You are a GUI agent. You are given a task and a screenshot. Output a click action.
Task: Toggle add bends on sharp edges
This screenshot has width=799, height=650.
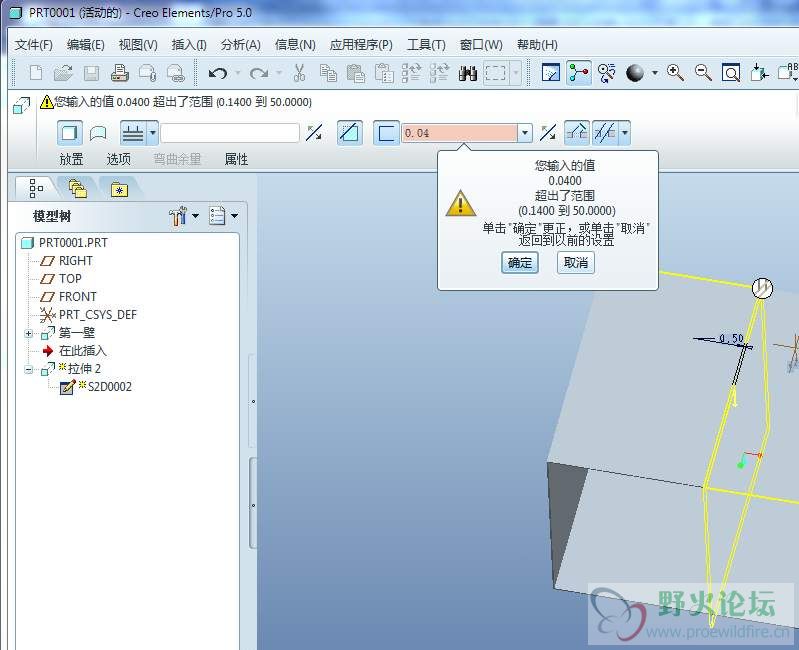point(577,133)
